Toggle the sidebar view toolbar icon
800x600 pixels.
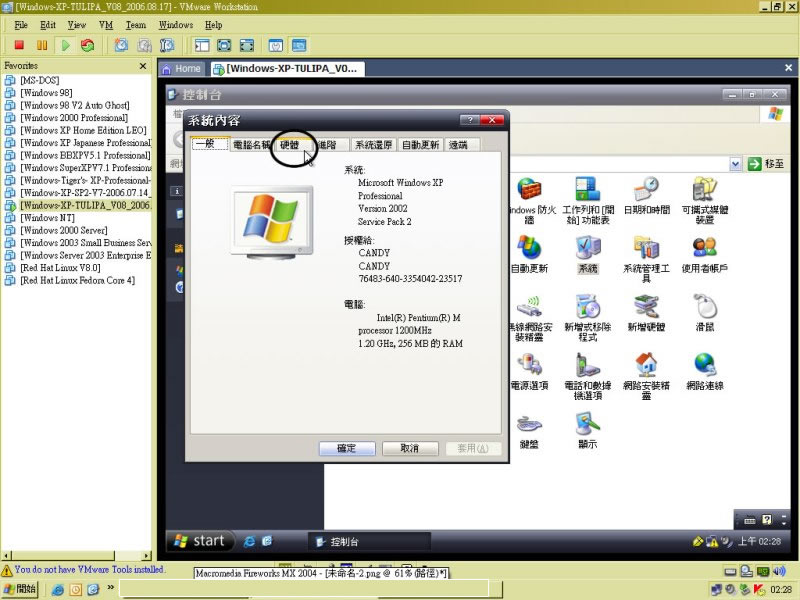pyautogui.click(x=202, y=45)
